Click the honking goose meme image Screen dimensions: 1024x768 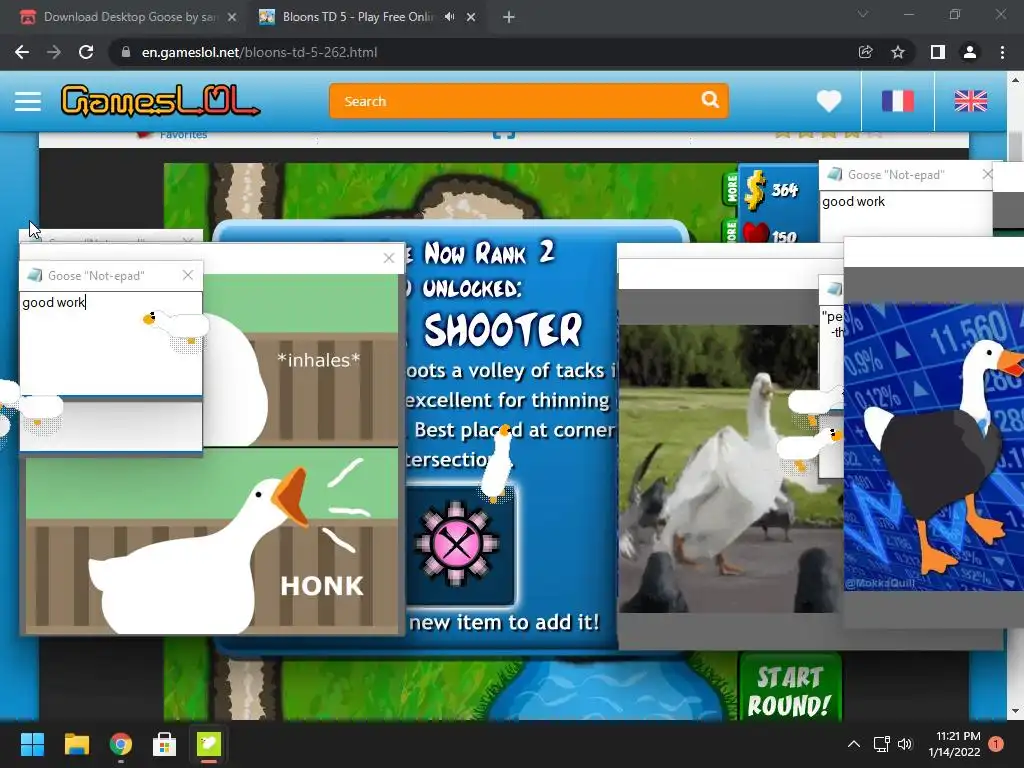(x=212, y=541)
